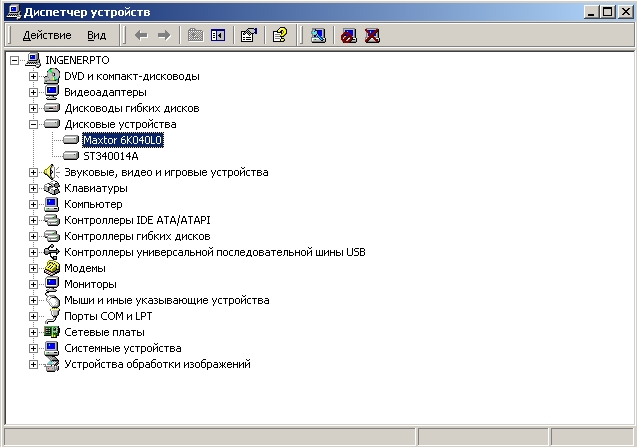Click the Properties toolbar icon
Image resolution: width=637 pixels, height=447 pixels.
(x=249, y=35)
